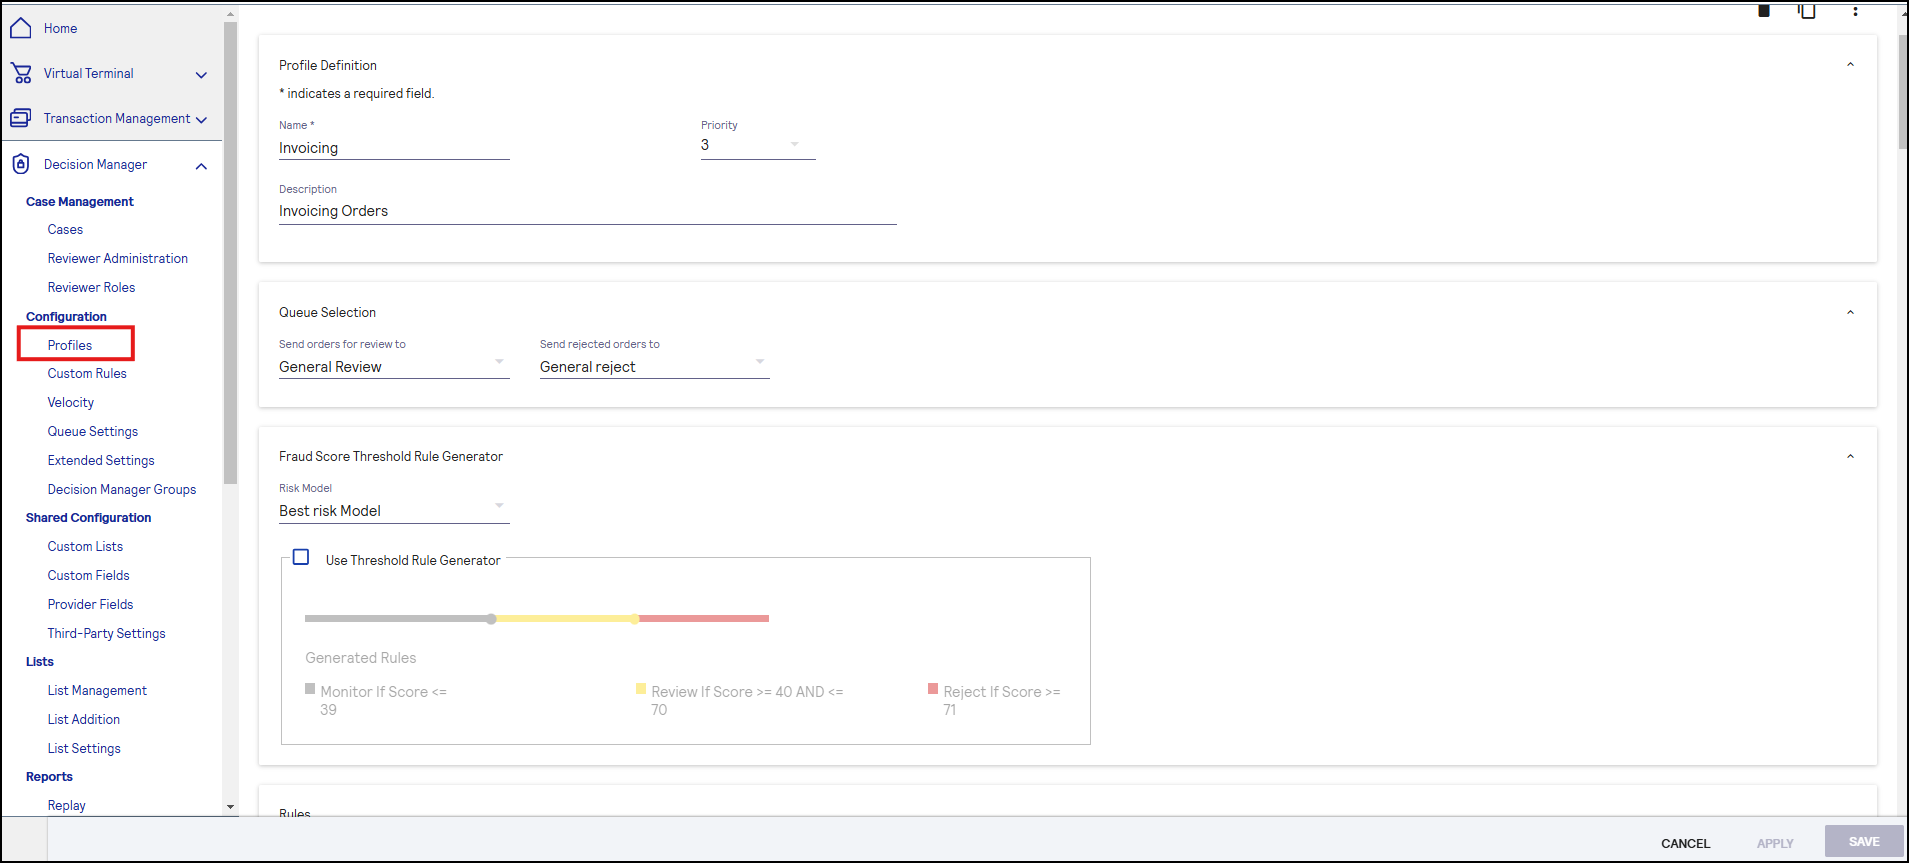
Task: Click the Decision Manager shield icon
Action: (21, 164)
